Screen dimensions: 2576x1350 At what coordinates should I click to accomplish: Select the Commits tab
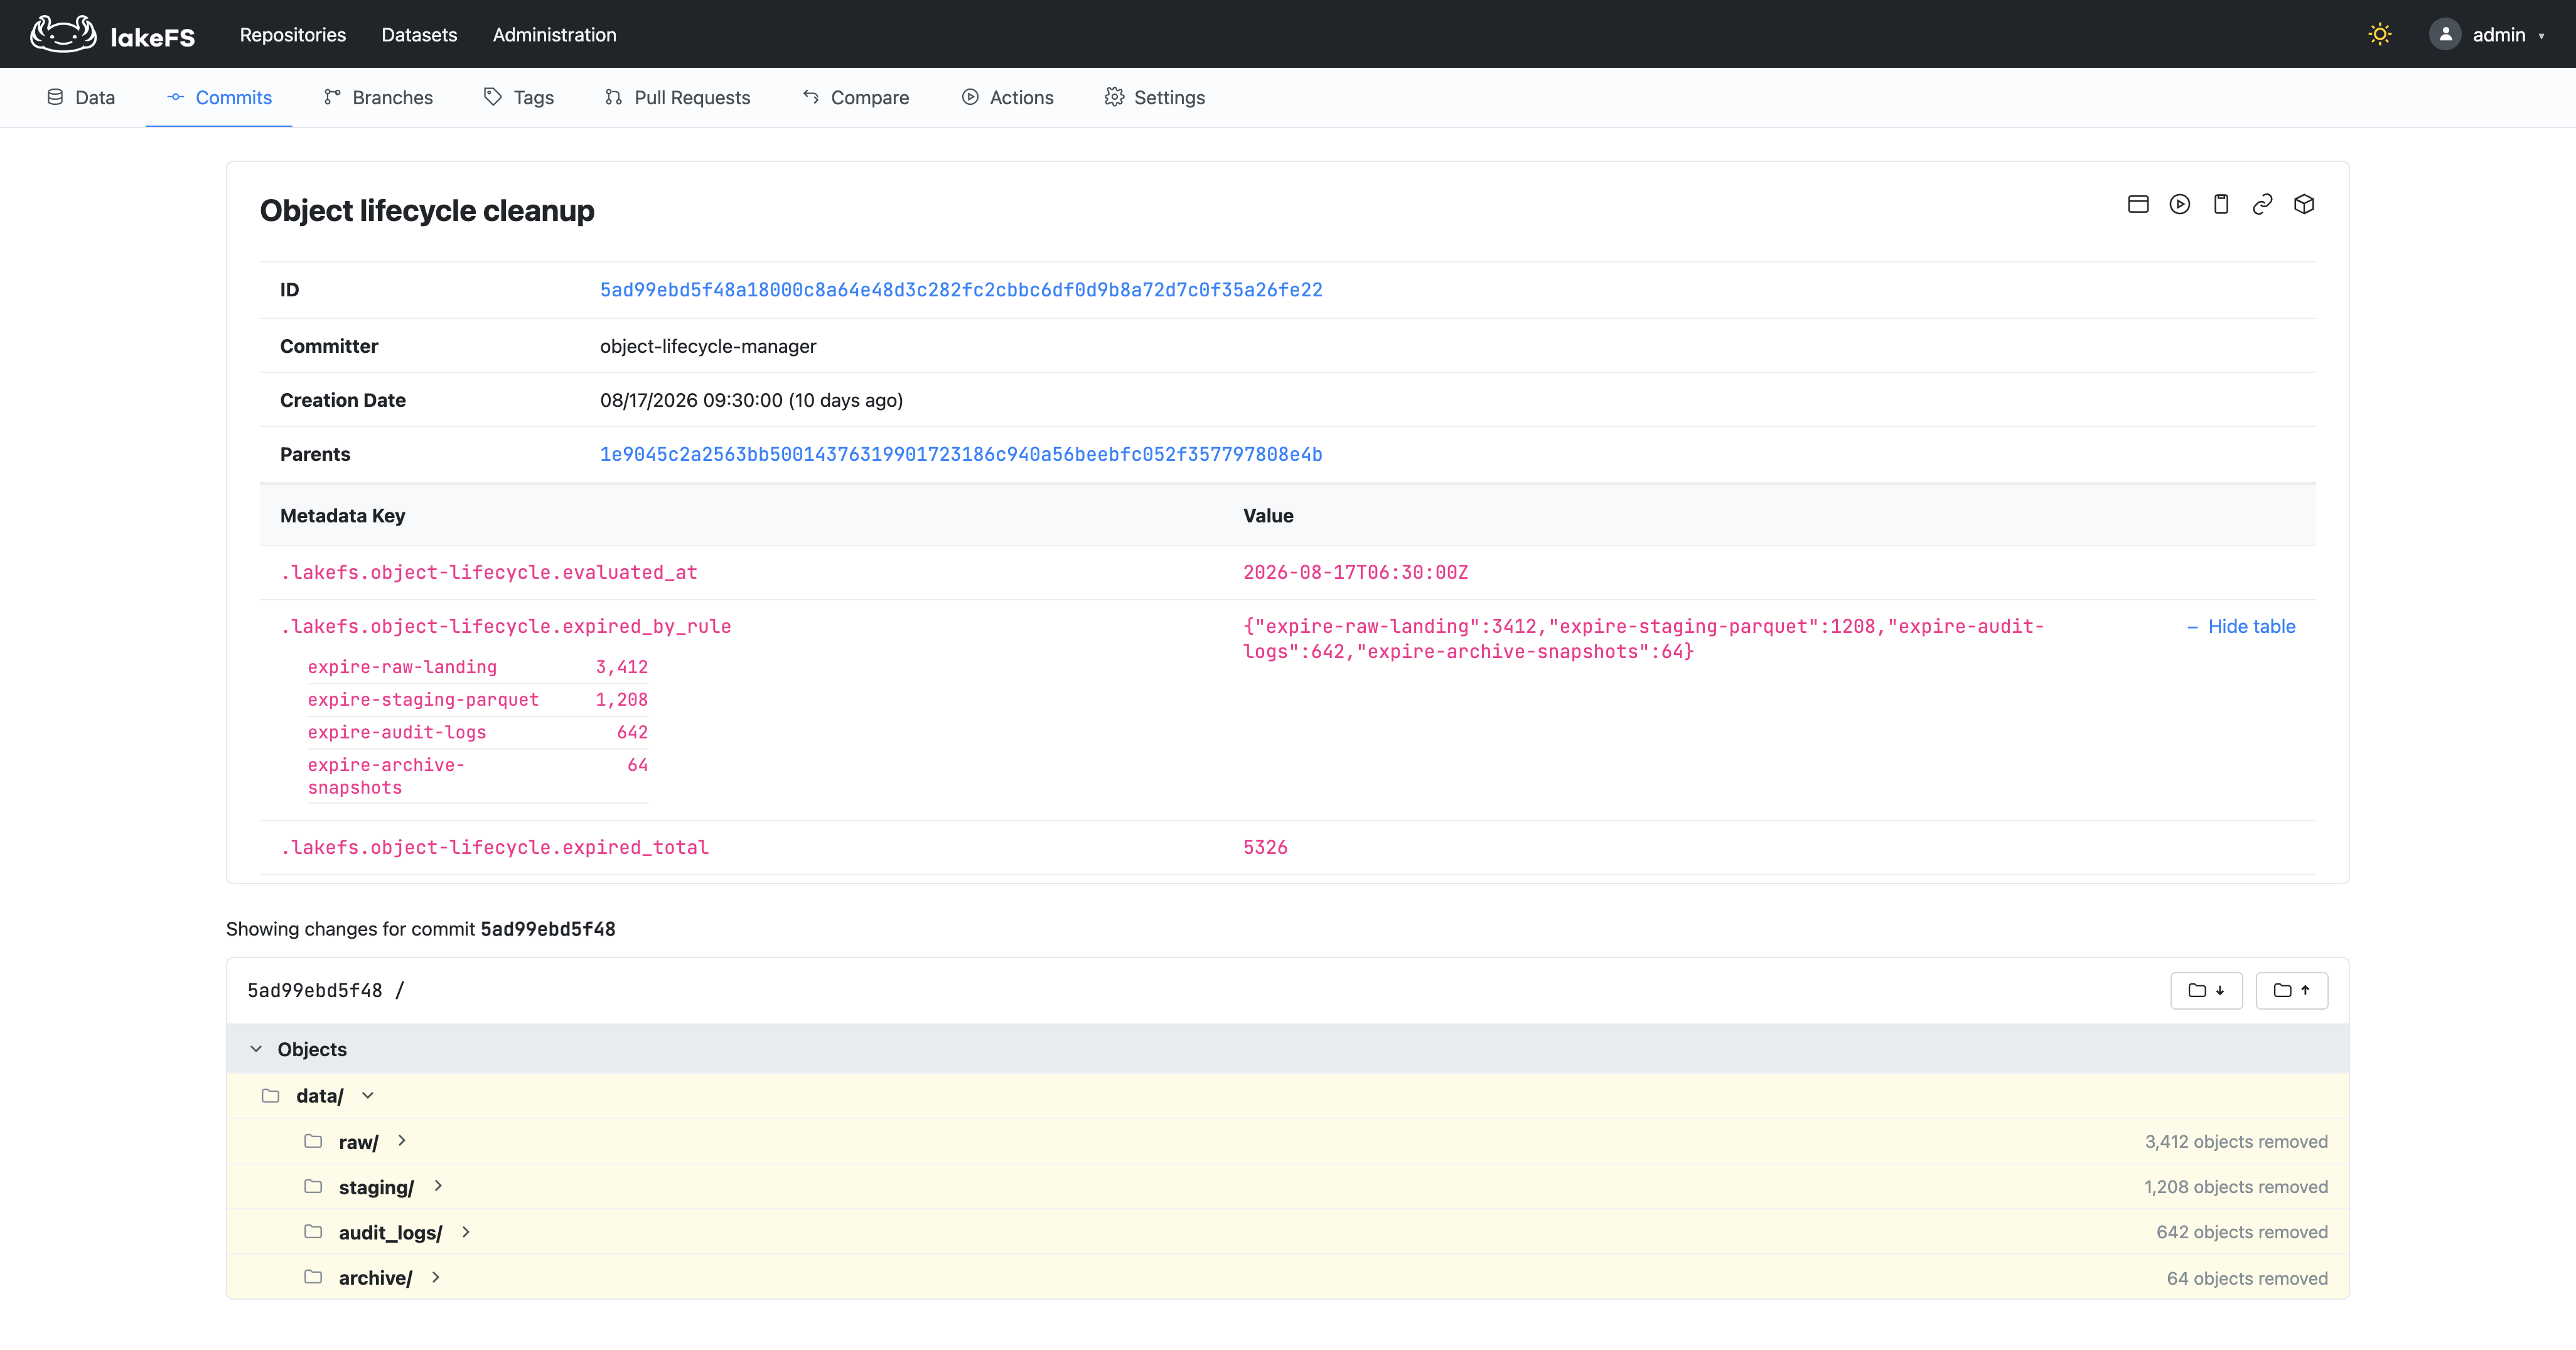click(x=219, y=97)
